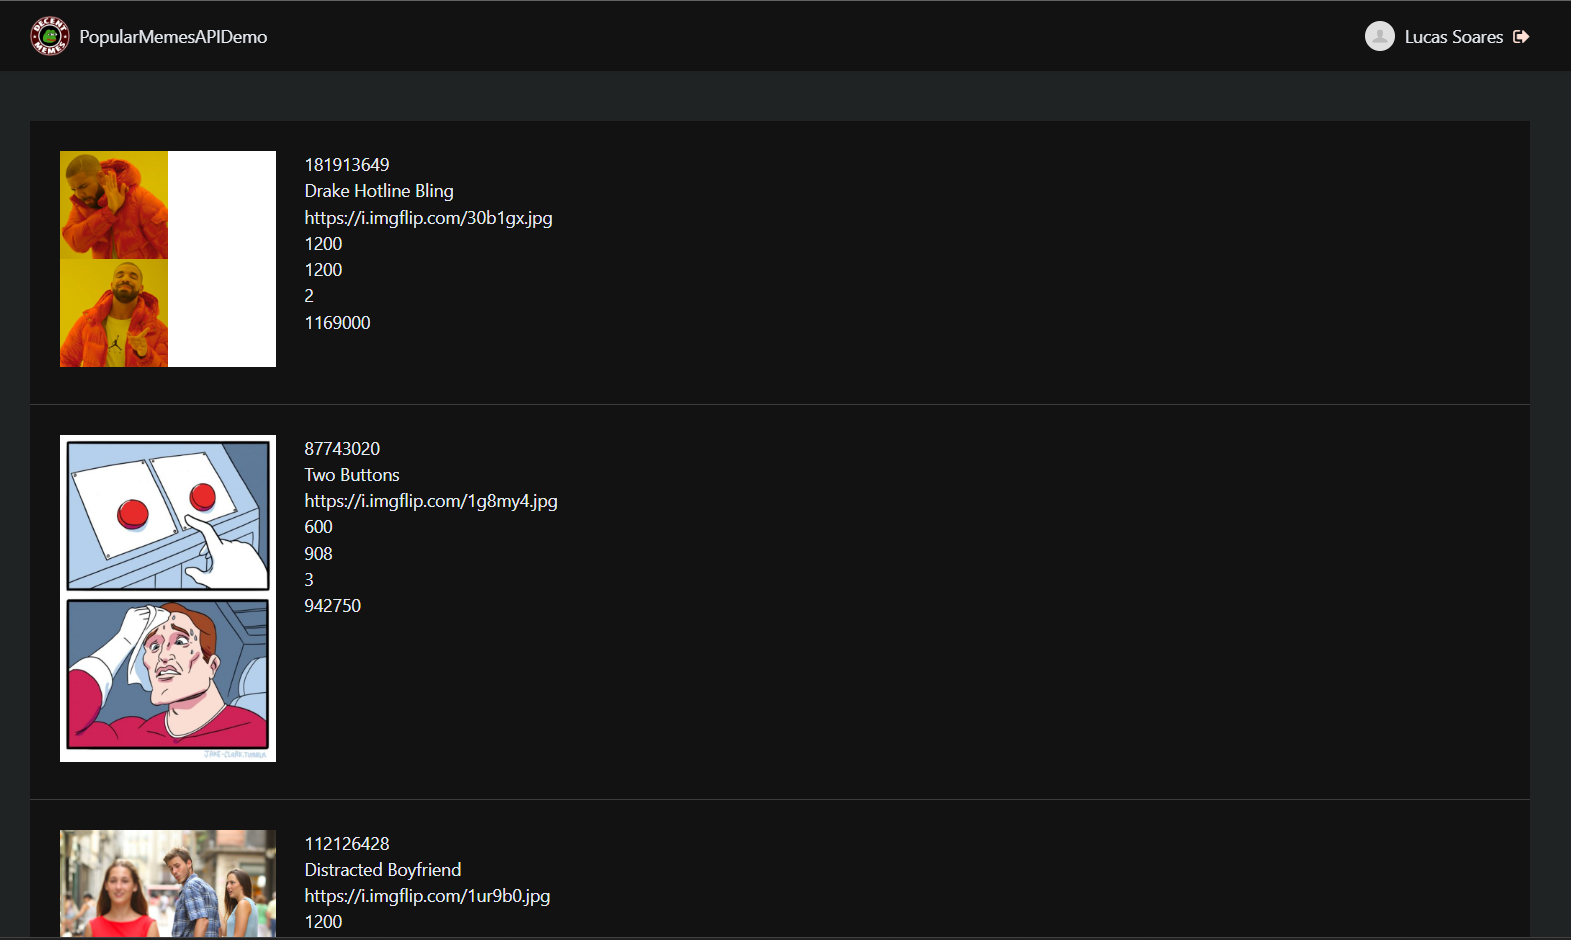Screen dimensions: 1571x940
Task: Click the Distracted Boyfriend name text
Action: click(383, 870)
